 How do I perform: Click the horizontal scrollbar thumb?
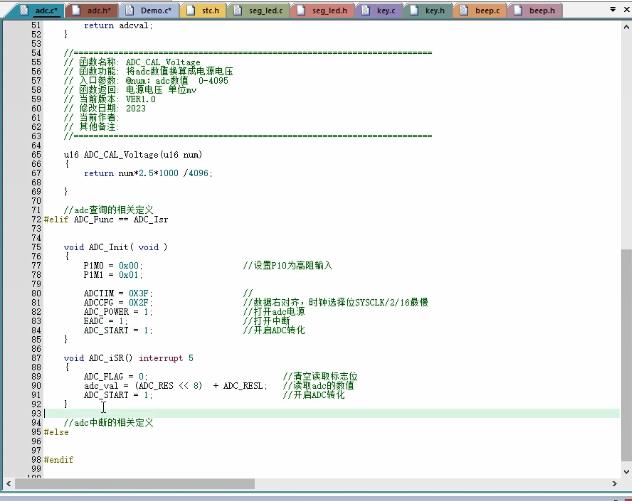135,483
